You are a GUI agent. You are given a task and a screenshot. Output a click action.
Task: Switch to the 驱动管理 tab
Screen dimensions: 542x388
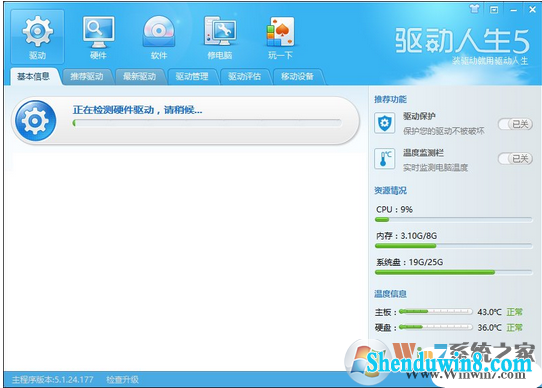click(192, 76)
